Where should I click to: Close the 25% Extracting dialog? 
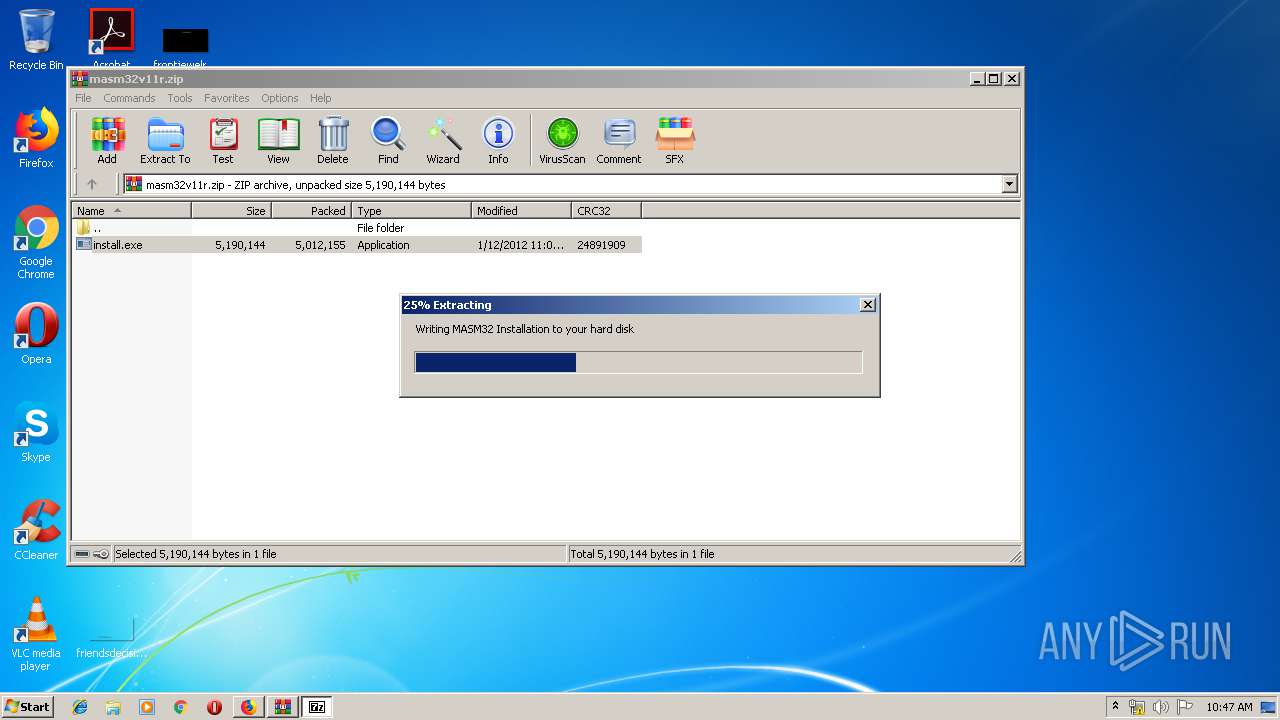868,305
